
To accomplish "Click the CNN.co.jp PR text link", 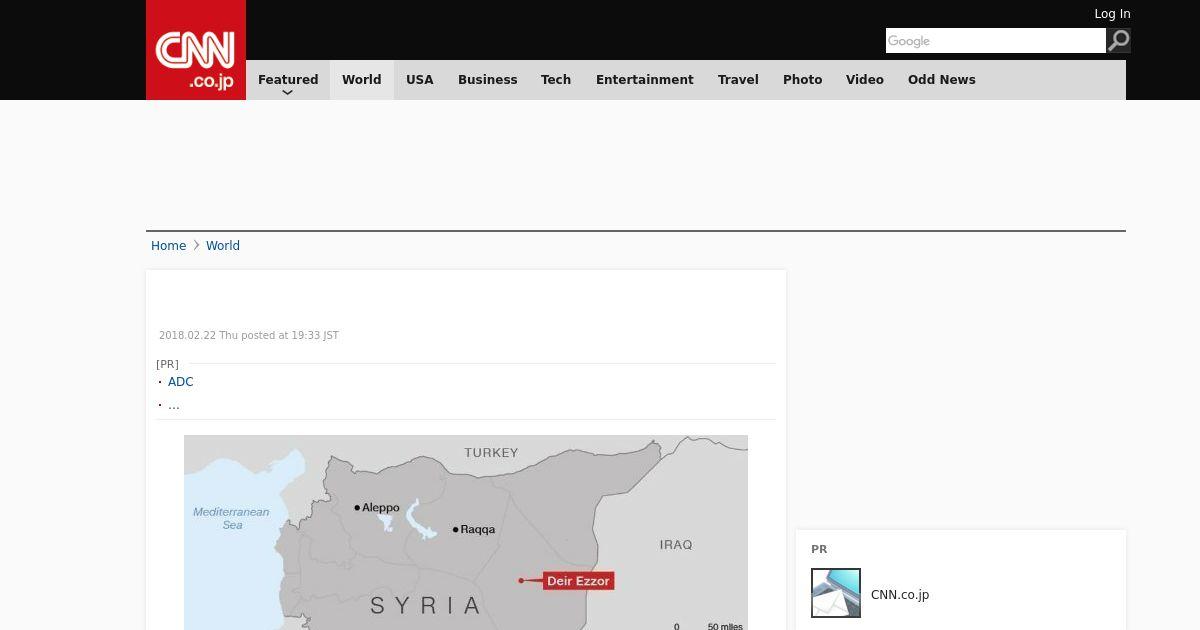I will coord(900,595).
